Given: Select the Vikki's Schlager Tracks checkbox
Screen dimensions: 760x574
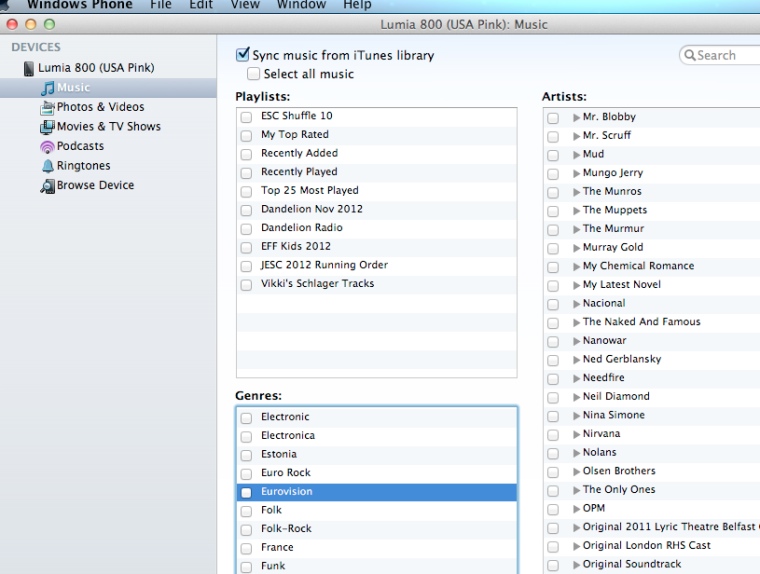Looking at the screenshot, I should coord(246,285).
